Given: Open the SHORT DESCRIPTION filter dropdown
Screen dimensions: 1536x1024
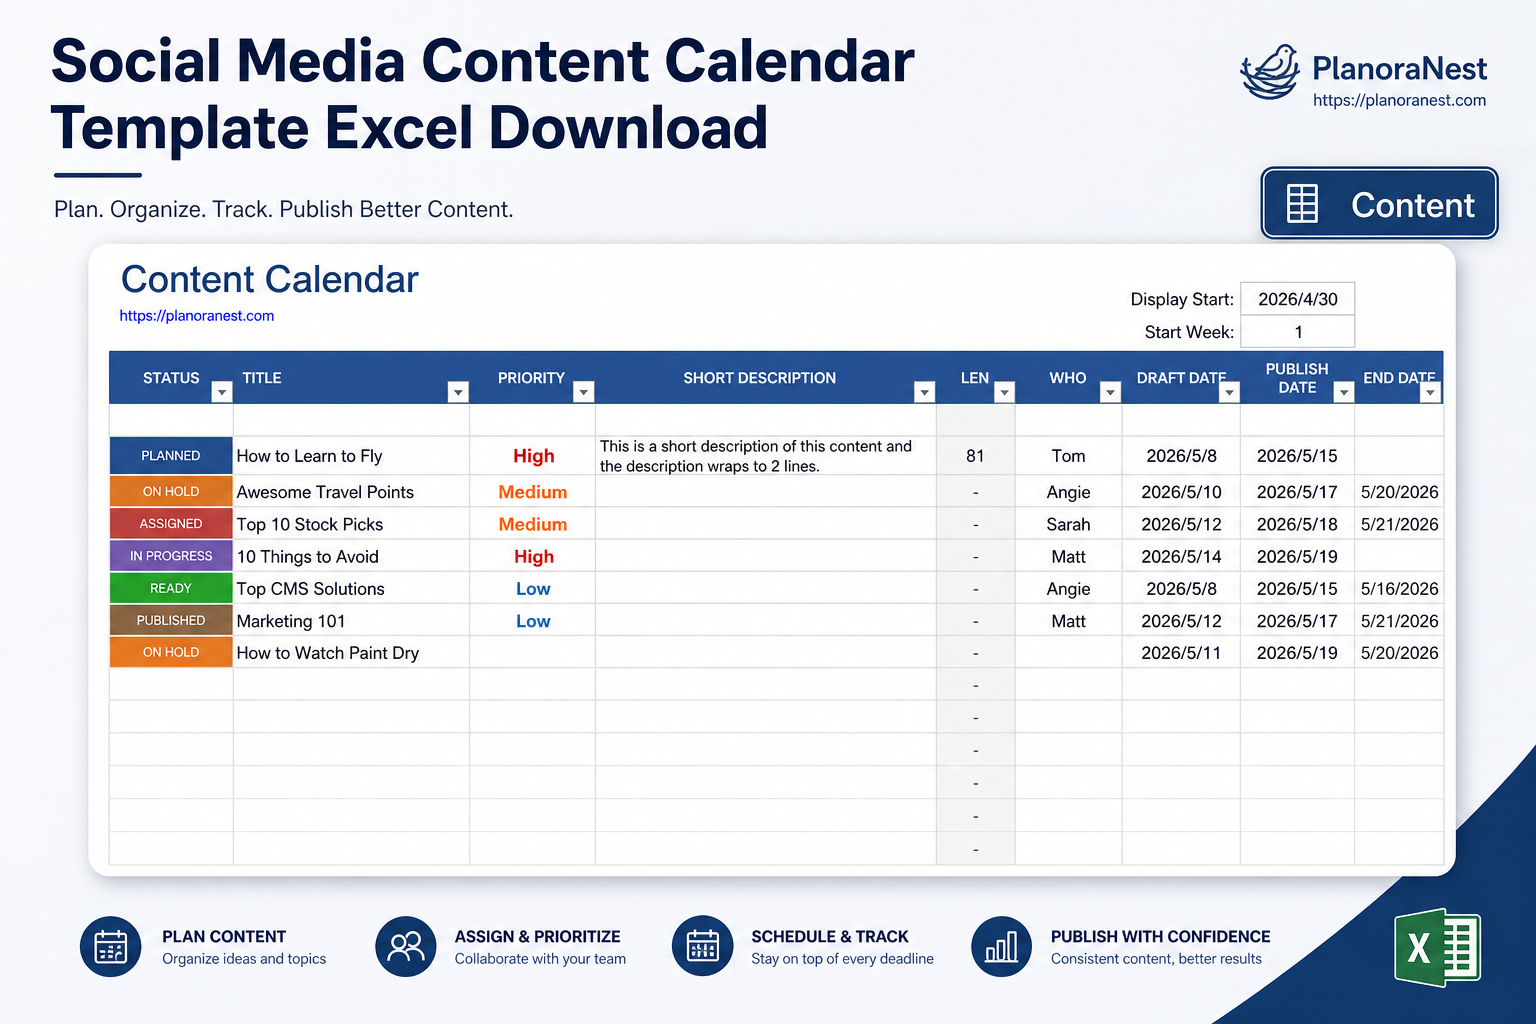Looking at the screenshot, I should coord(925,393).
